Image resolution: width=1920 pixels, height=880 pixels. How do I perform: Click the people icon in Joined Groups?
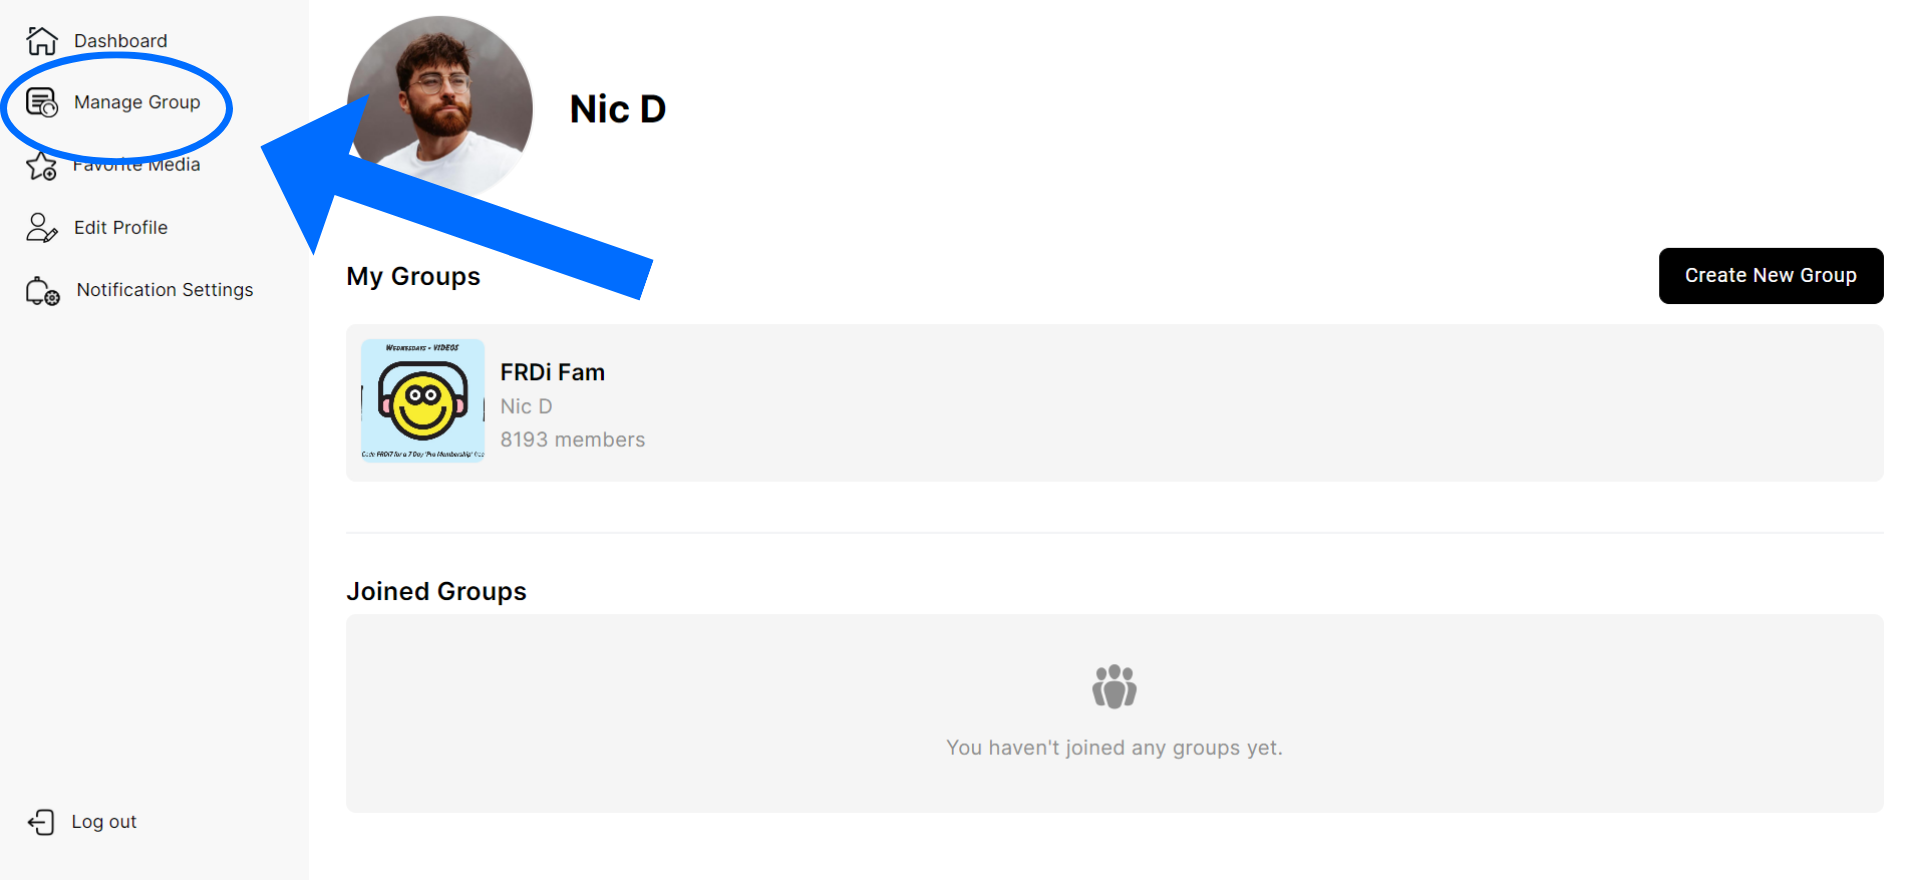[x=1114, y=687]
